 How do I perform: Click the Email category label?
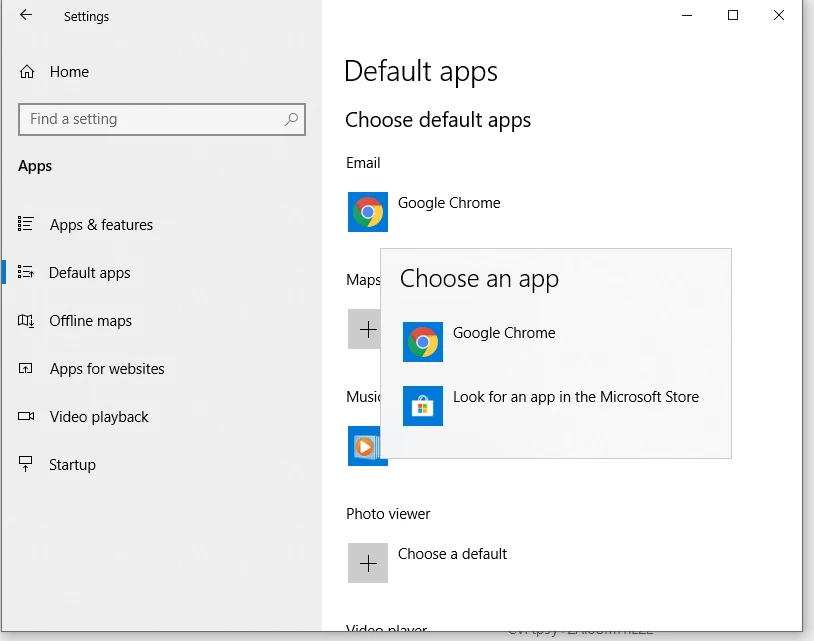tap(363, 163)
